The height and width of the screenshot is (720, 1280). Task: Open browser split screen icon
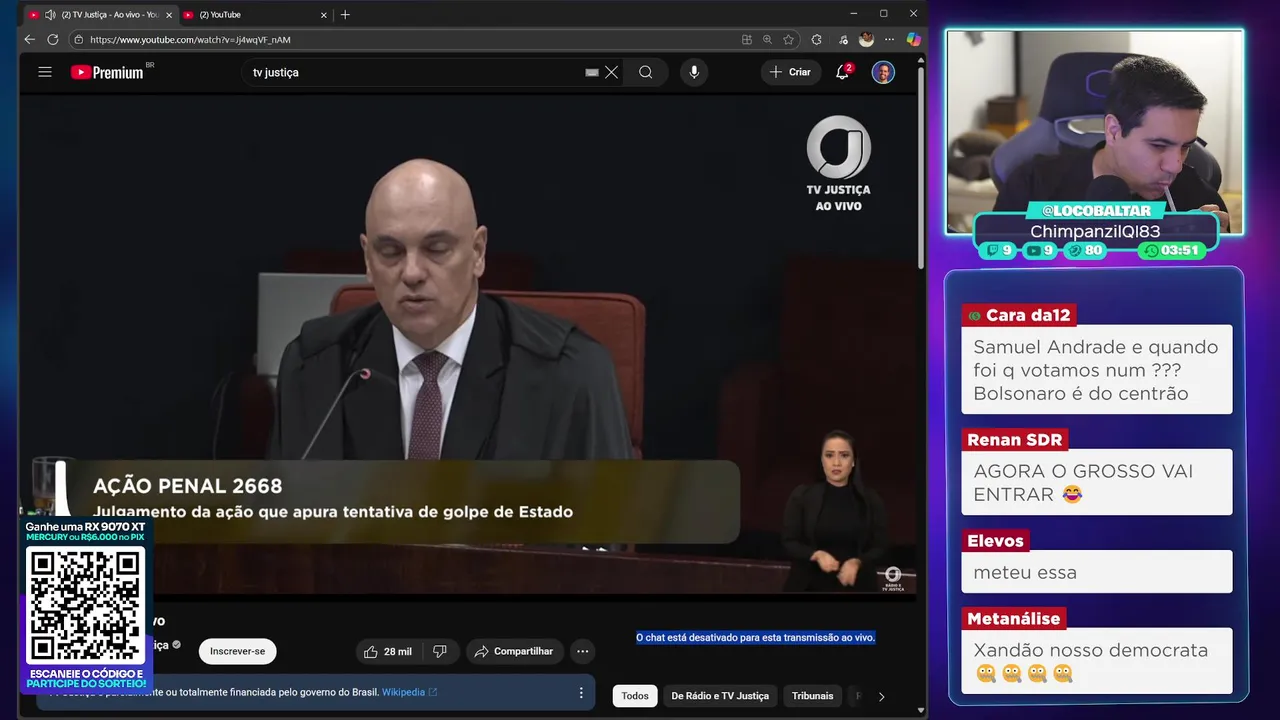coord(746,39)
